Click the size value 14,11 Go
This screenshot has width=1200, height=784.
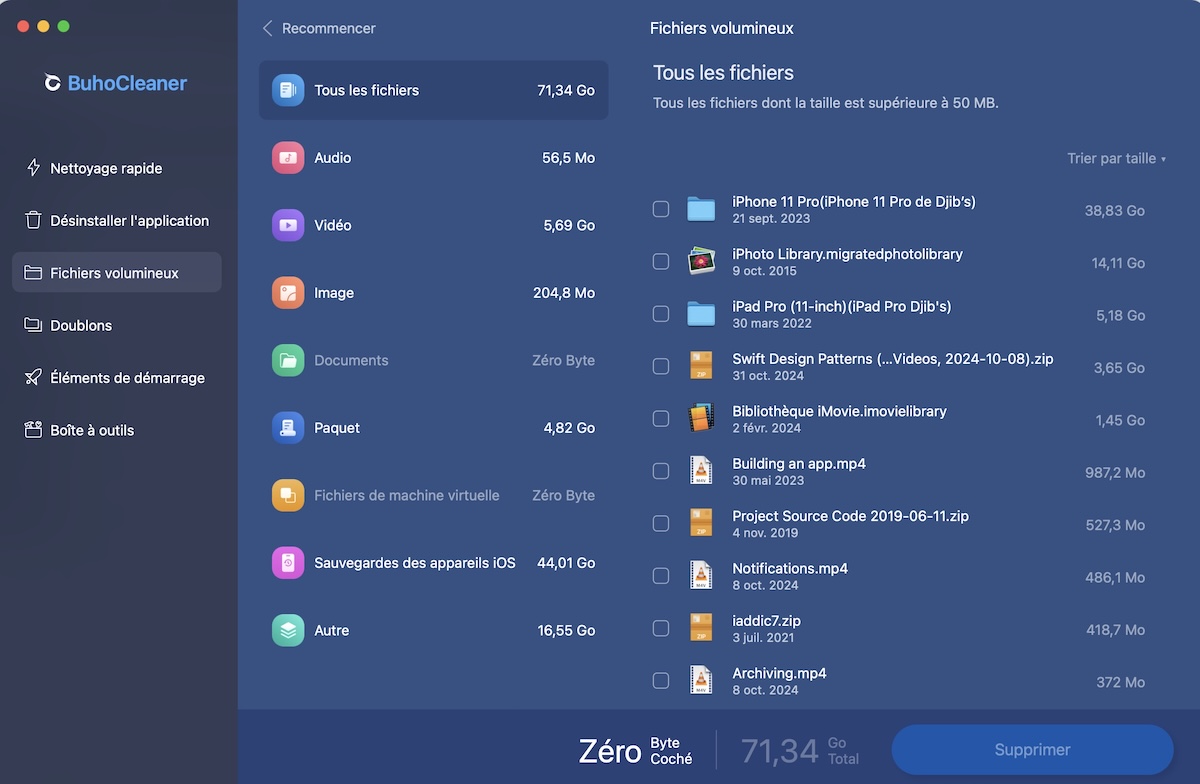1118,263
